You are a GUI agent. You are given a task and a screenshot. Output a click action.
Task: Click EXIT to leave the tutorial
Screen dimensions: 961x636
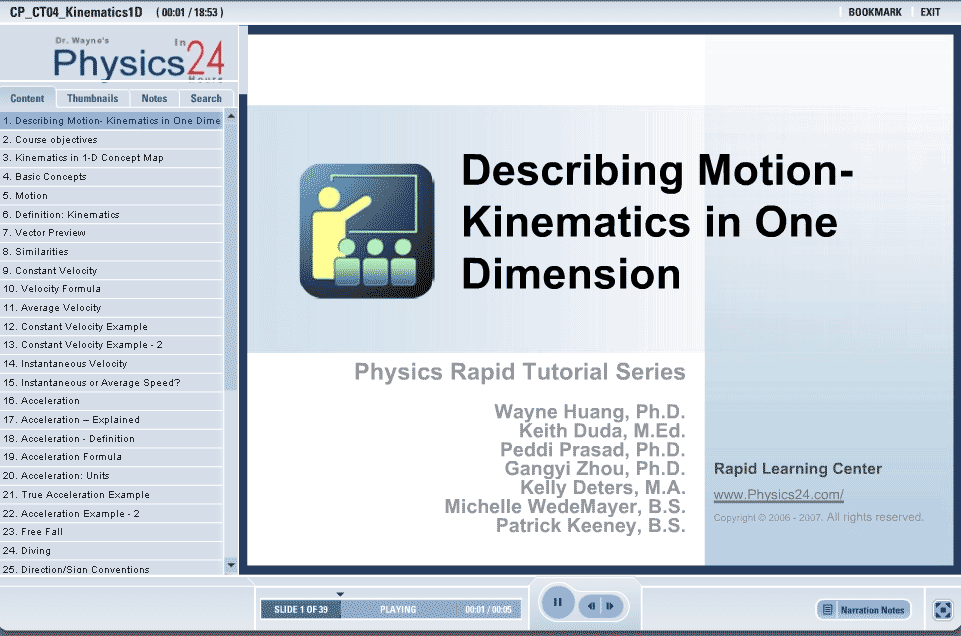(x=930, y=12)
